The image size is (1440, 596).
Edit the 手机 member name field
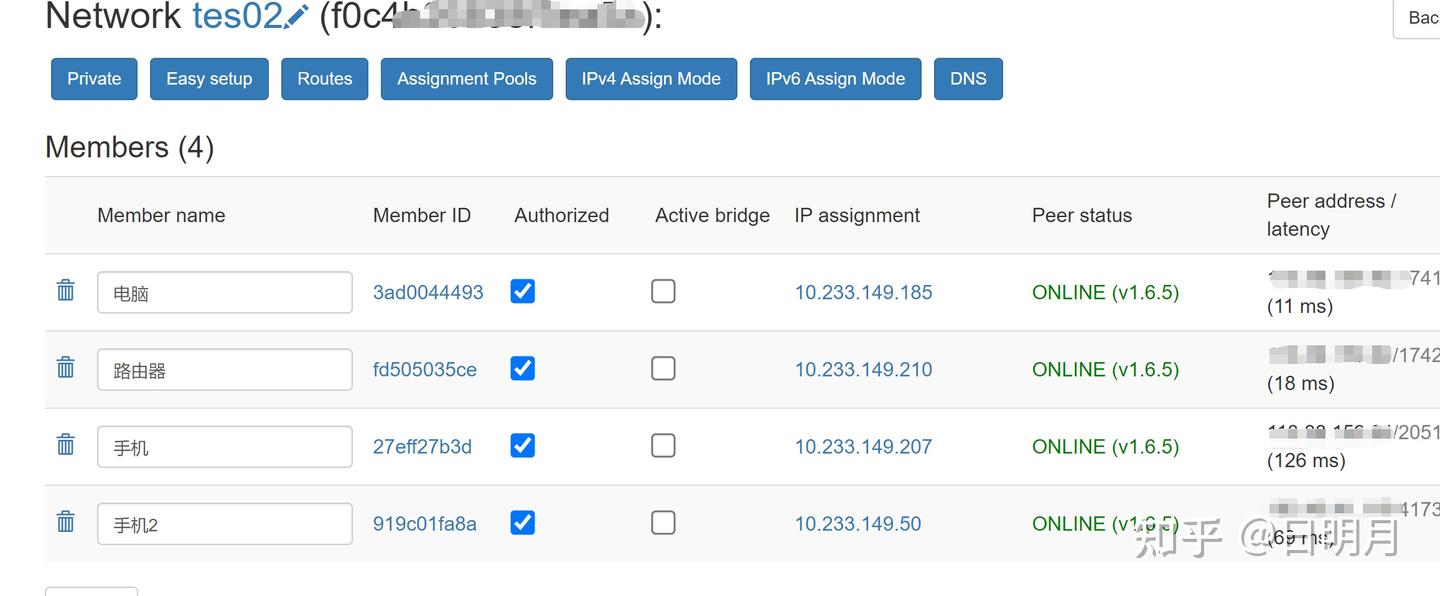(225, 446)
